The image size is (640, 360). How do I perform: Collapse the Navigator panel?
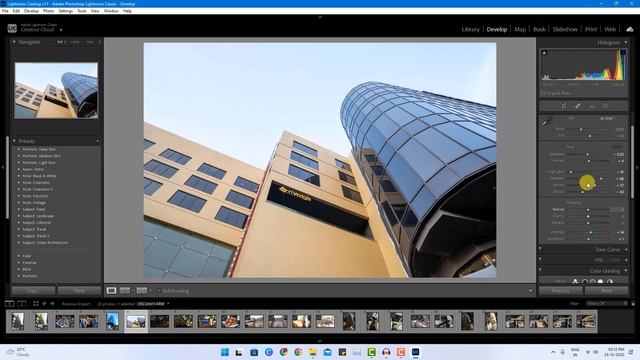[14, 42]
